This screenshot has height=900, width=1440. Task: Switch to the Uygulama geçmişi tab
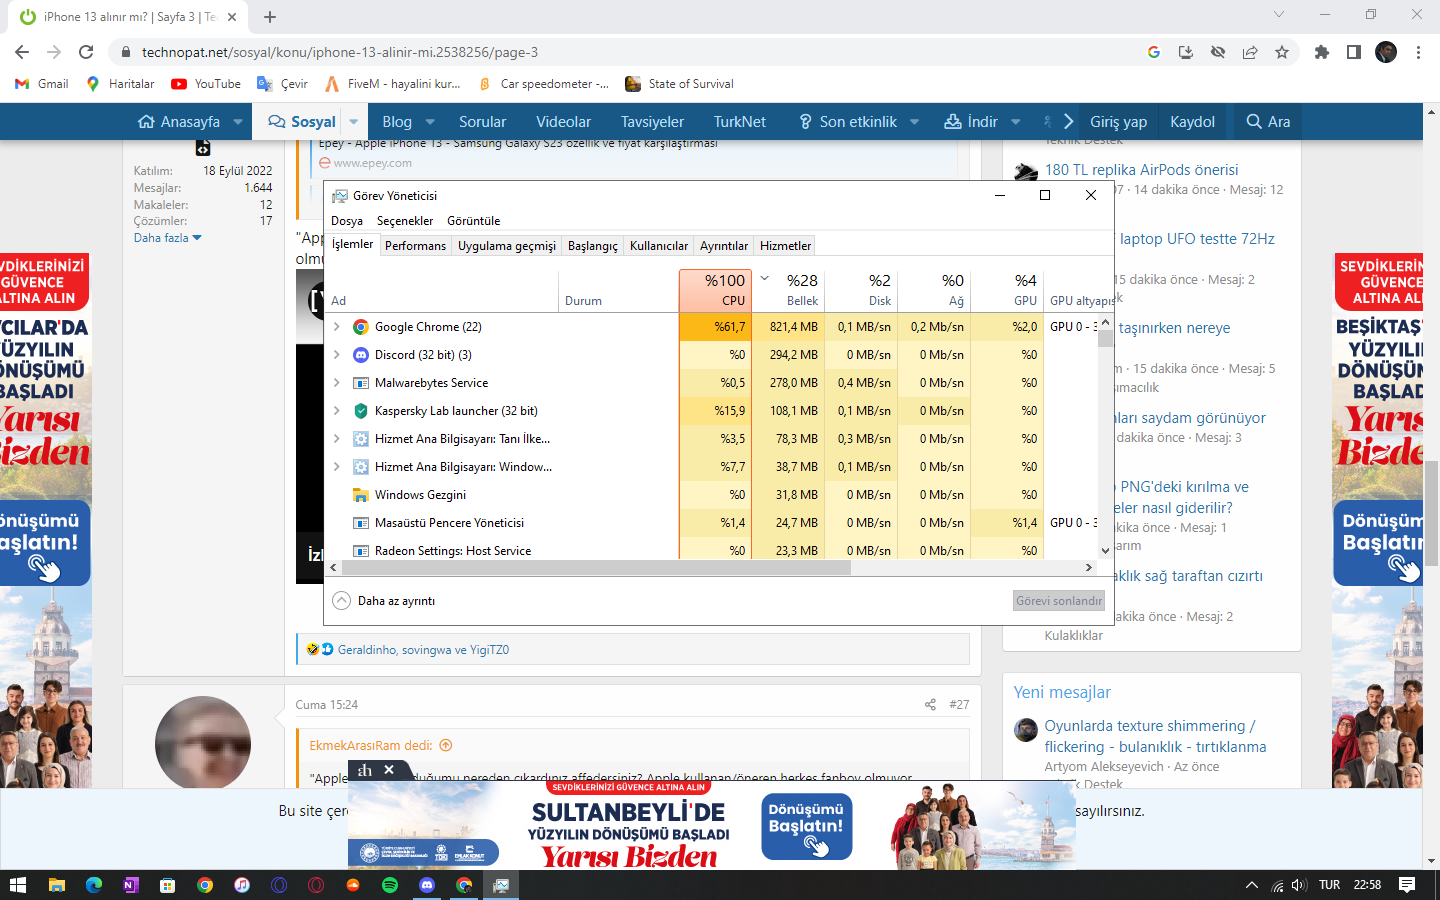click(507, 246)
